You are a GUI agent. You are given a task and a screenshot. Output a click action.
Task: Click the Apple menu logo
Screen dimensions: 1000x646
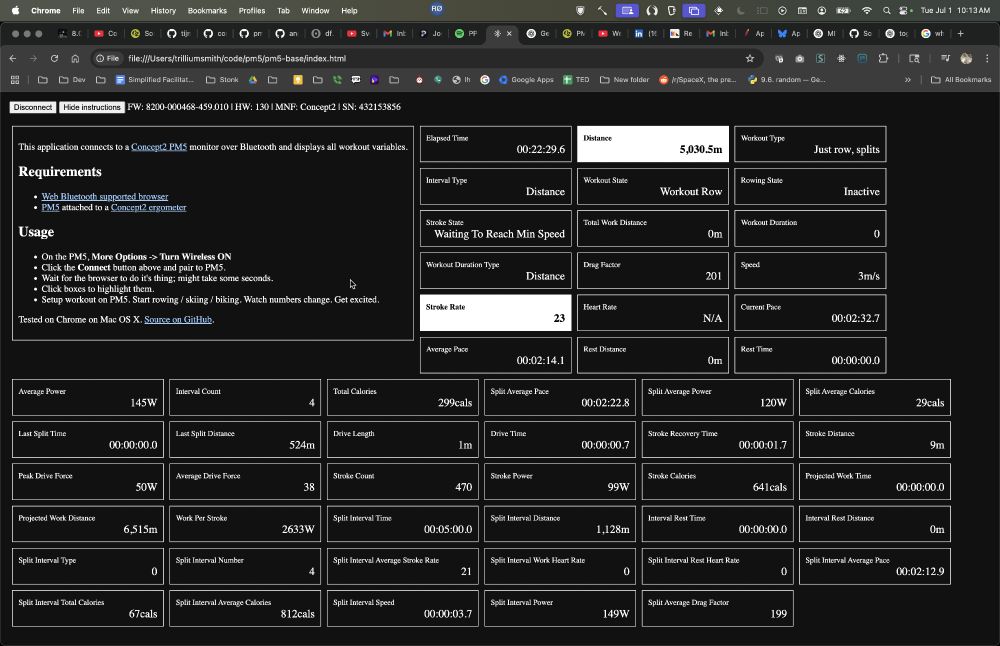point(15,10)
